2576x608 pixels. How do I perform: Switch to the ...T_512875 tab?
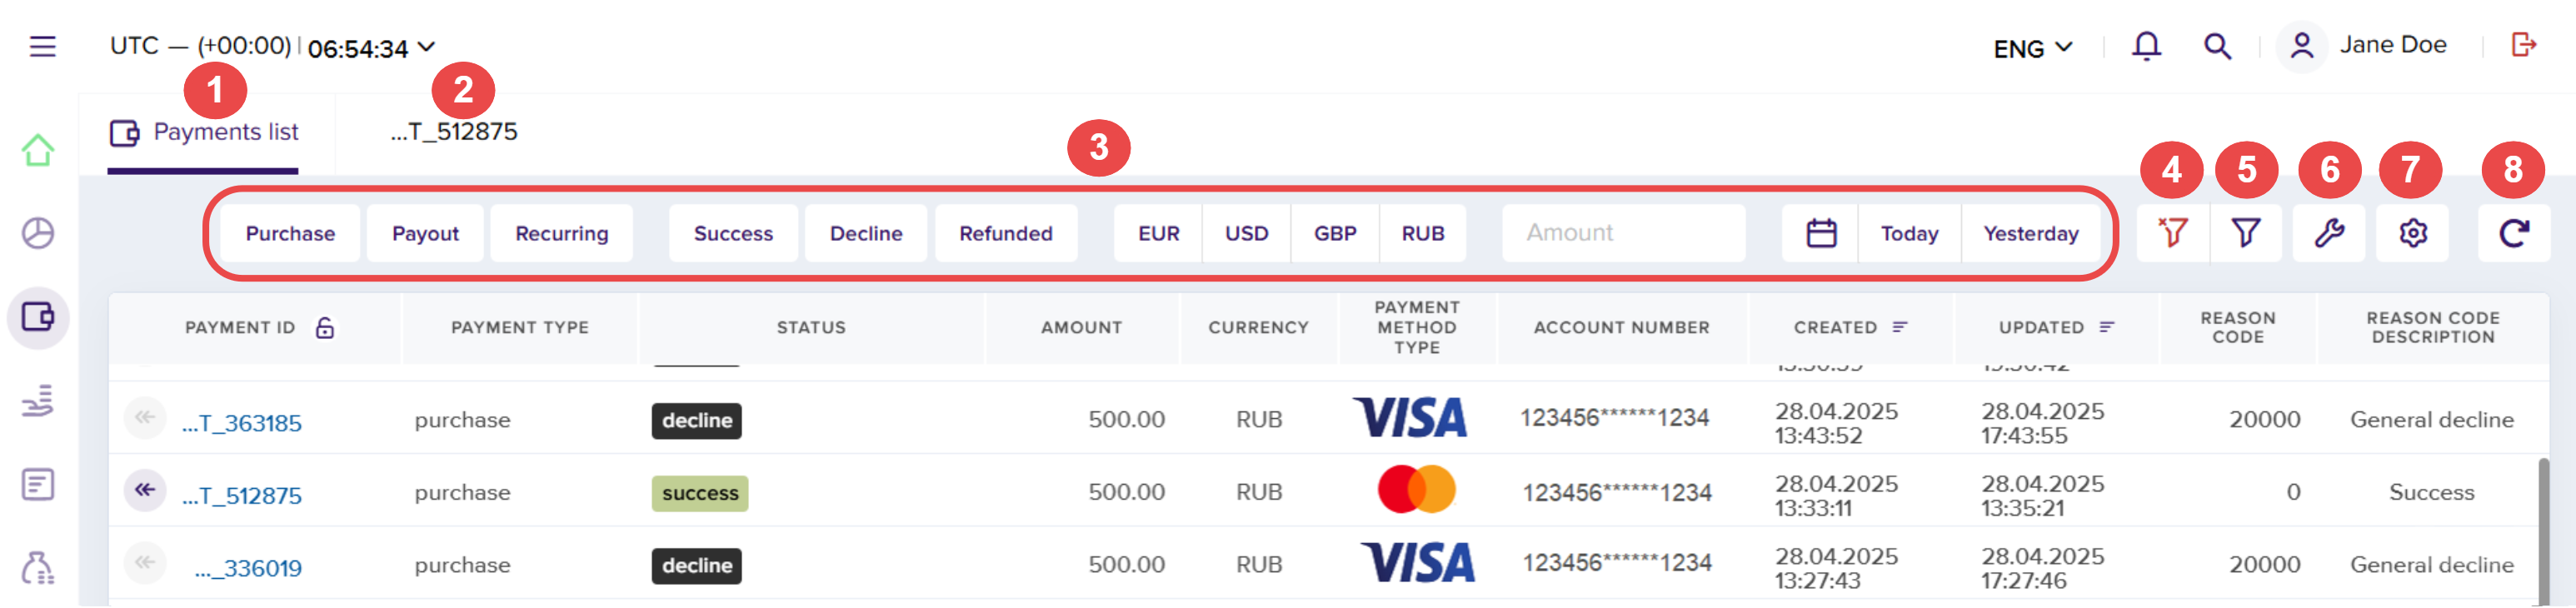pos(454,132)
